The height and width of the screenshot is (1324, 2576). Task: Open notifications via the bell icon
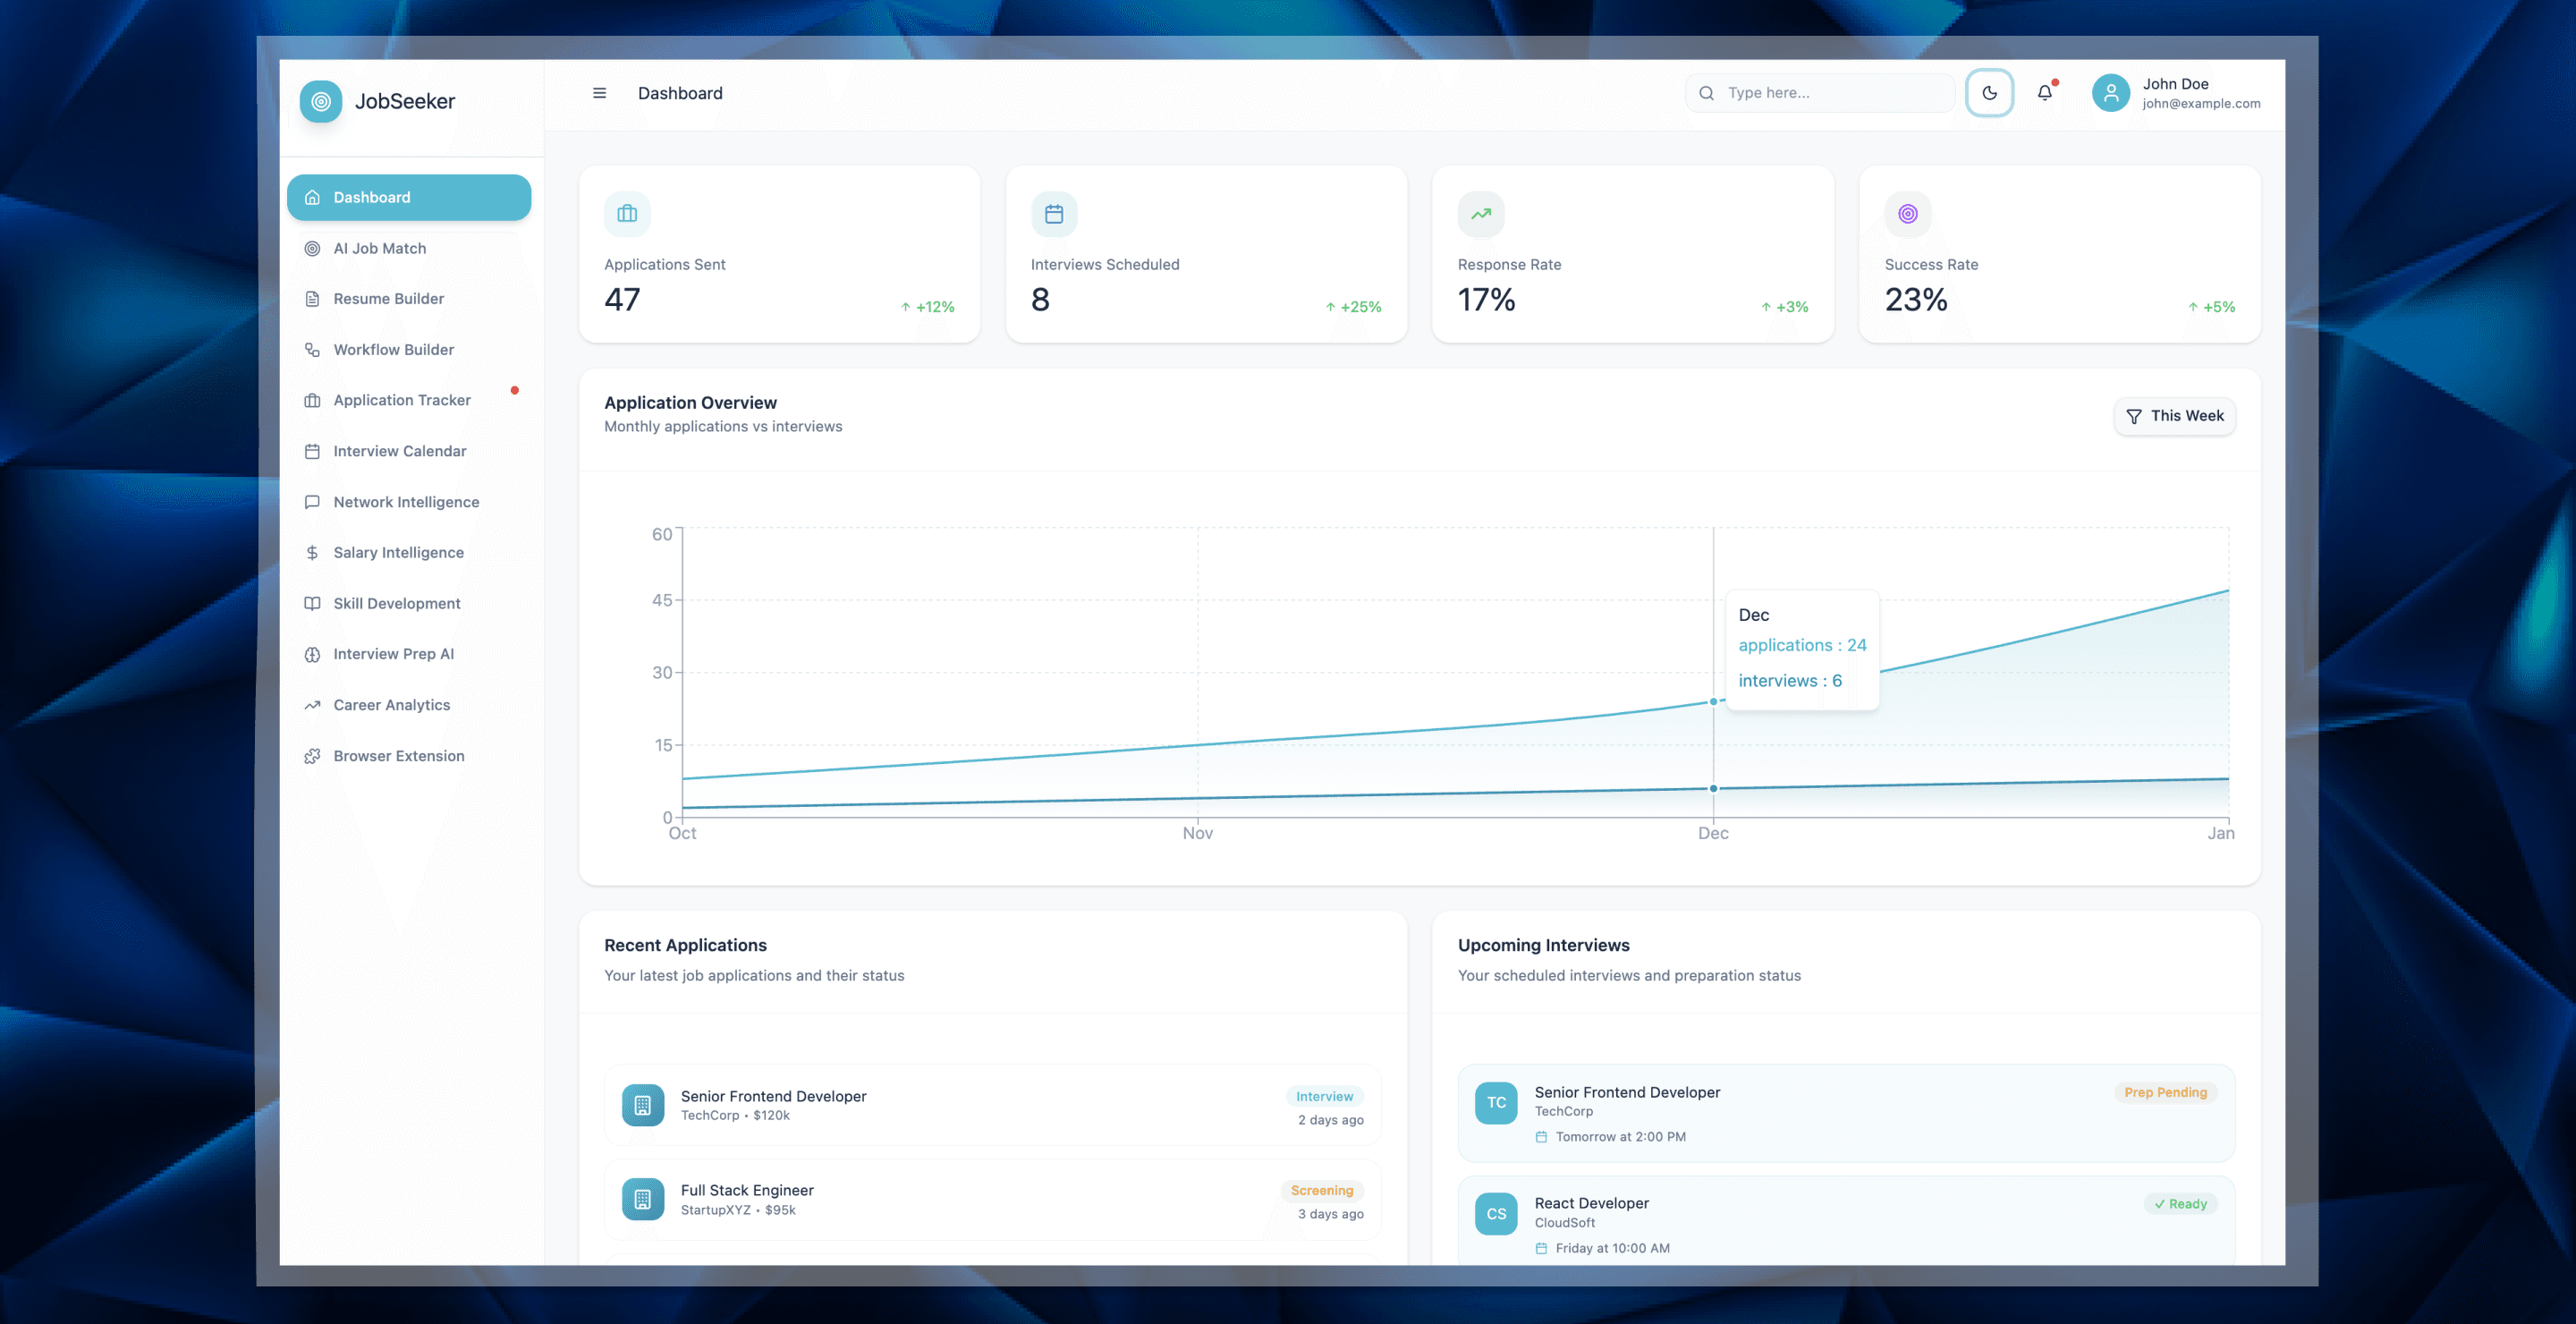point(2044,93)
